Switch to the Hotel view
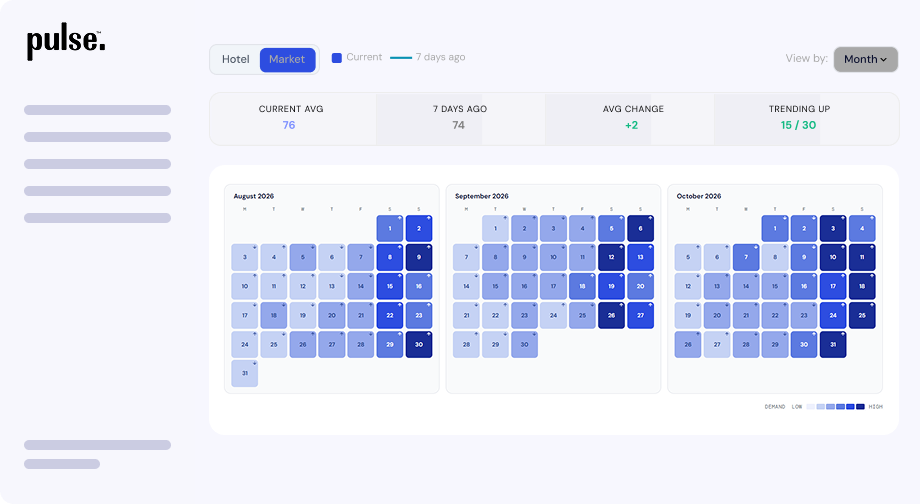This screenshot has width=920, height=504. (235, 59)
